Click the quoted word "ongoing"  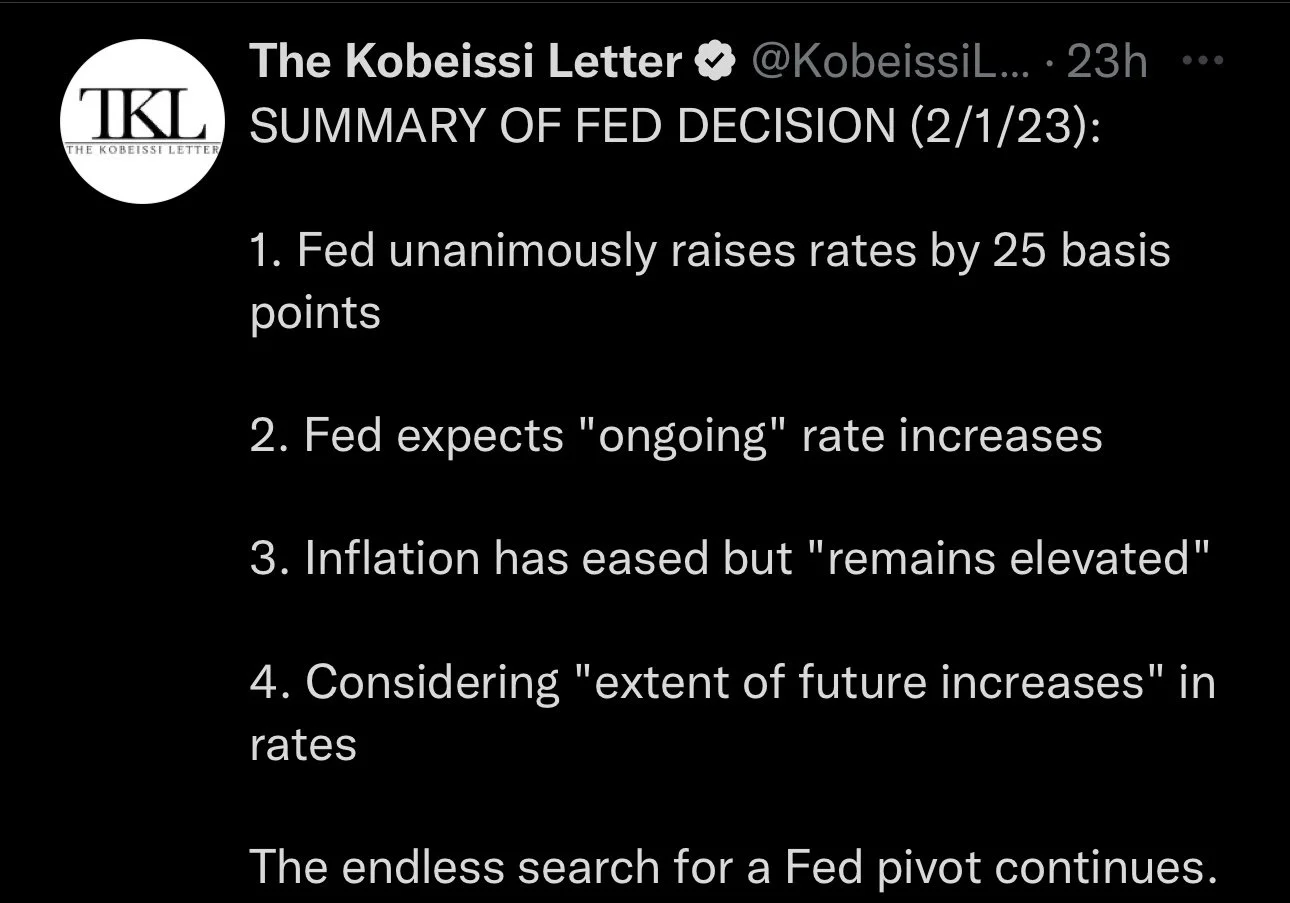click(x=680, y=437)
